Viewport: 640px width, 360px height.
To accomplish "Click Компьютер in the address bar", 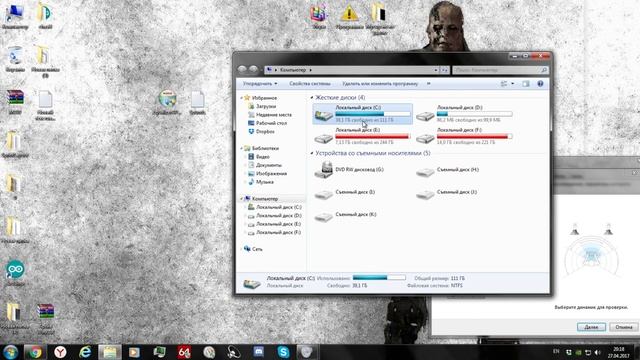I will pyautogui.click(x=293, y=70).
